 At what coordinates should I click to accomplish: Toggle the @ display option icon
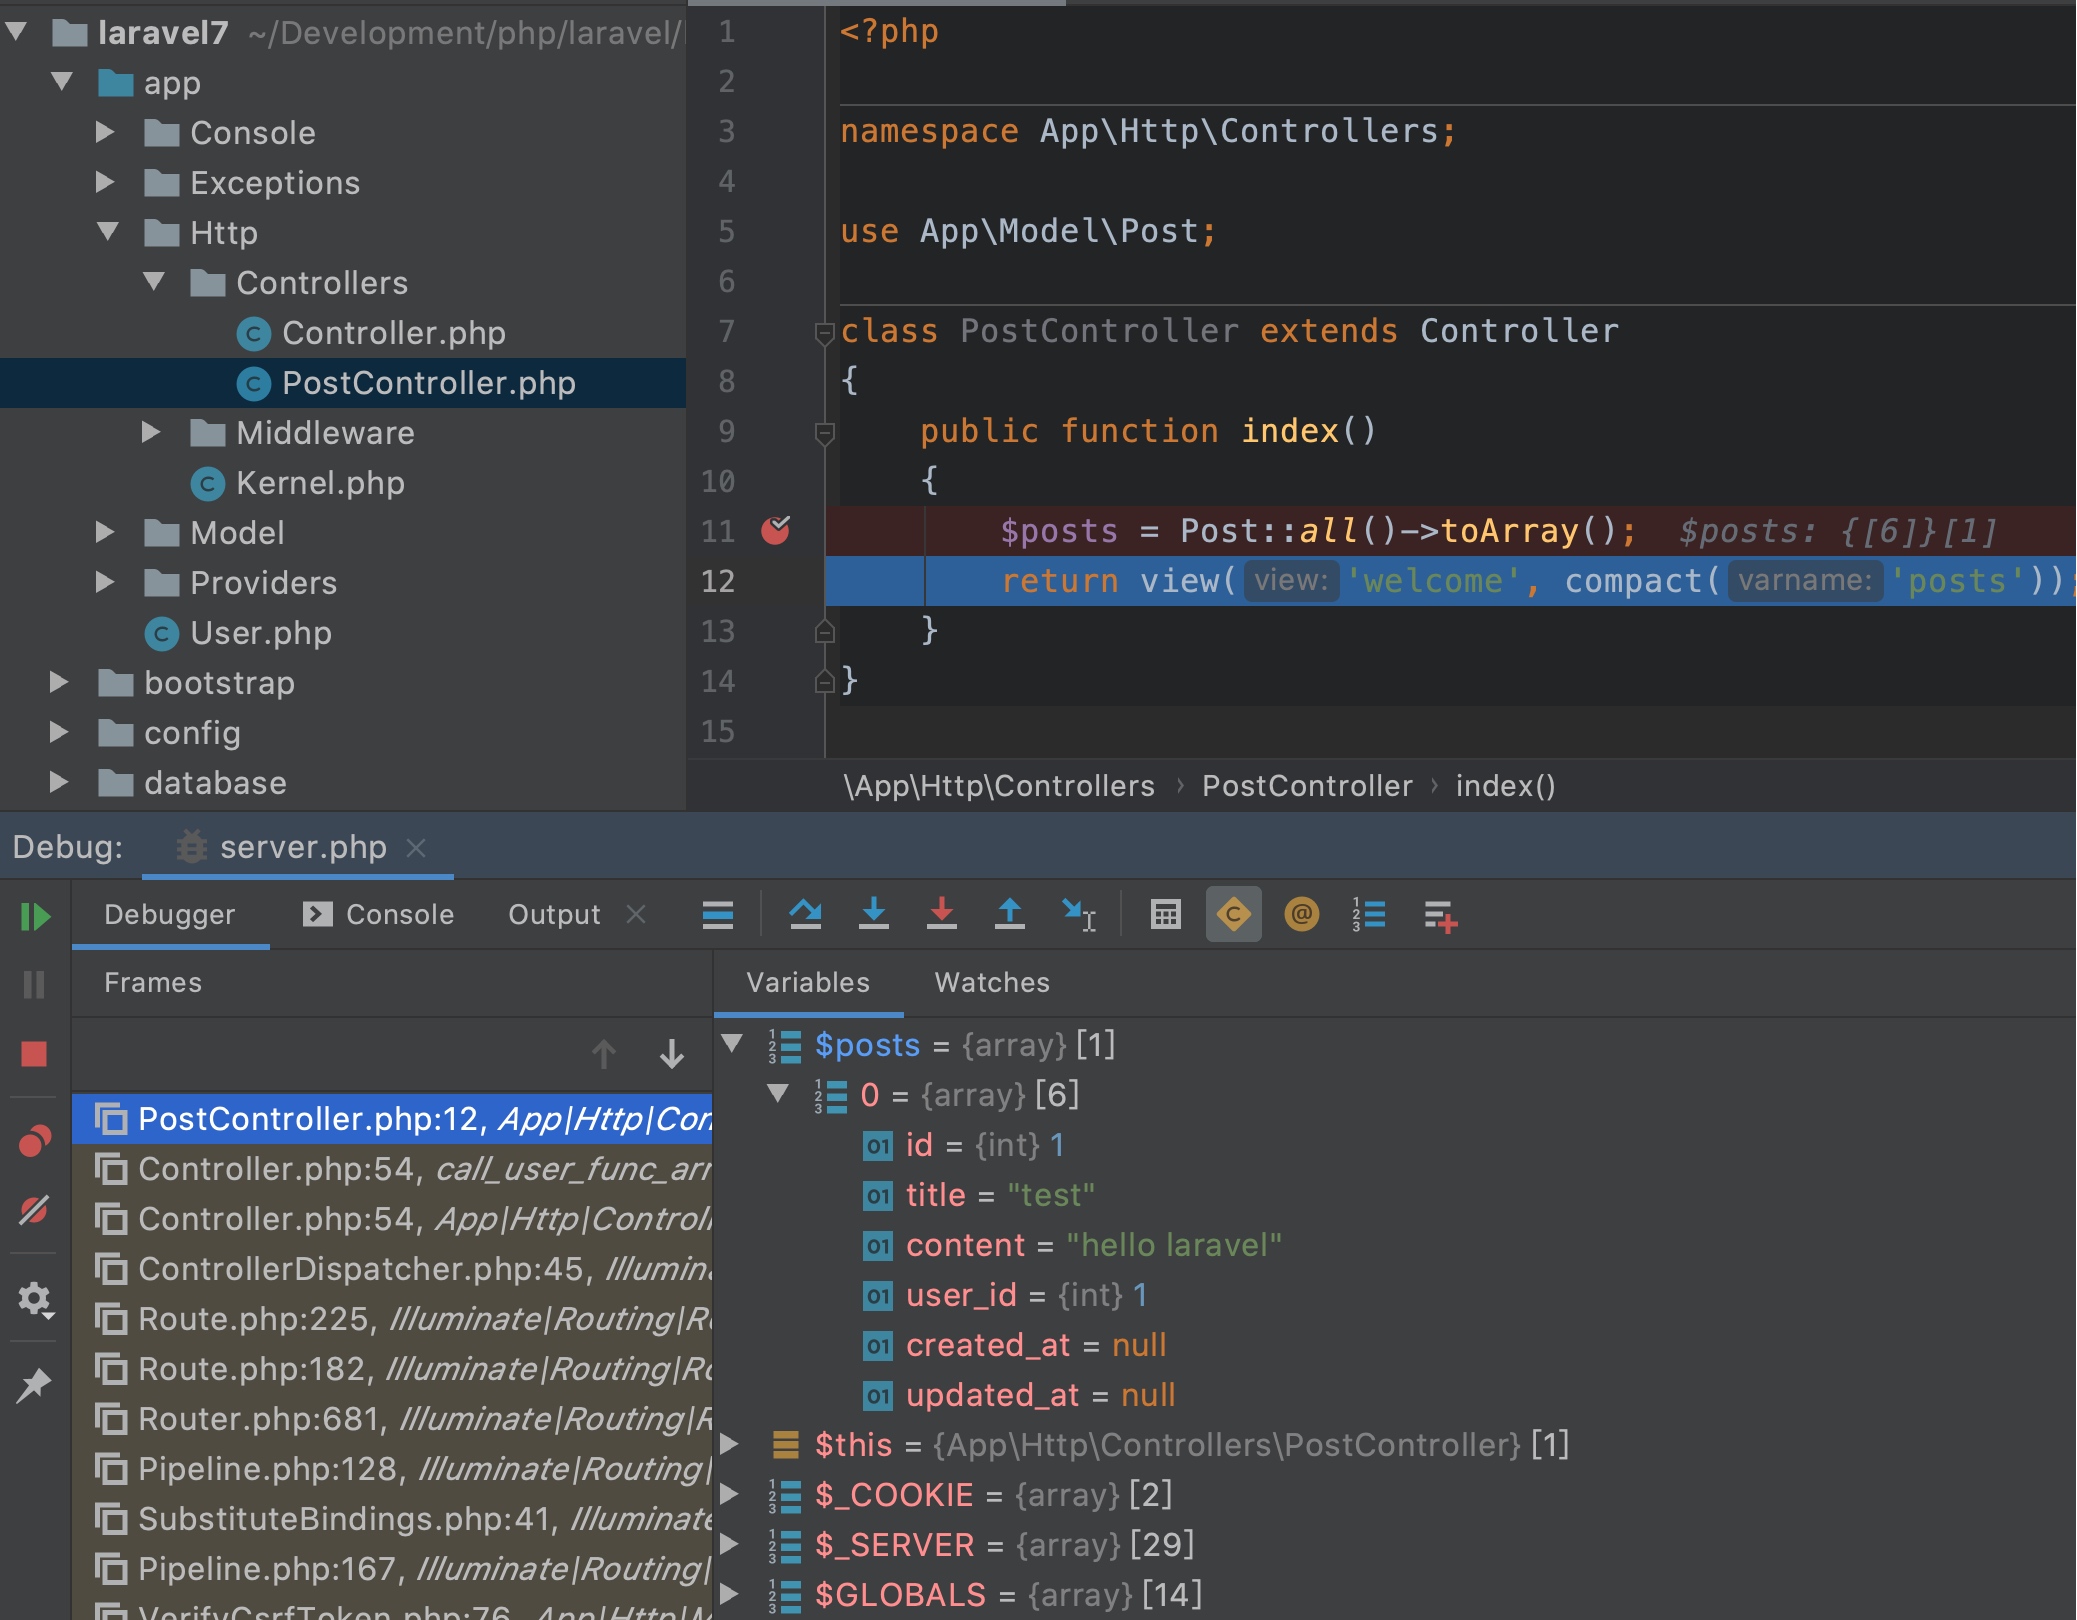1302,914
